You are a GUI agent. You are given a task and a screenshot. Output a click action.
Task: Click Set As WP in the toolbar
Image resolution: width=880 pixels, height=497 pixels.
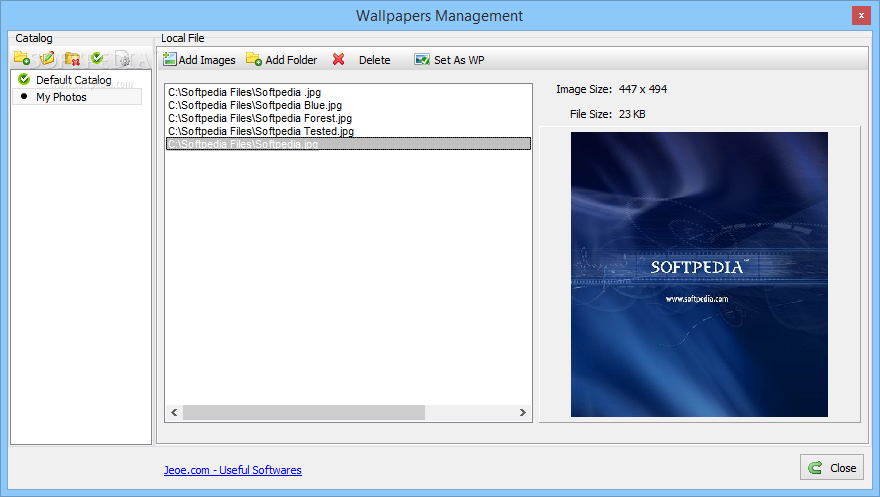pyautogui.click(x=449, y=59)
